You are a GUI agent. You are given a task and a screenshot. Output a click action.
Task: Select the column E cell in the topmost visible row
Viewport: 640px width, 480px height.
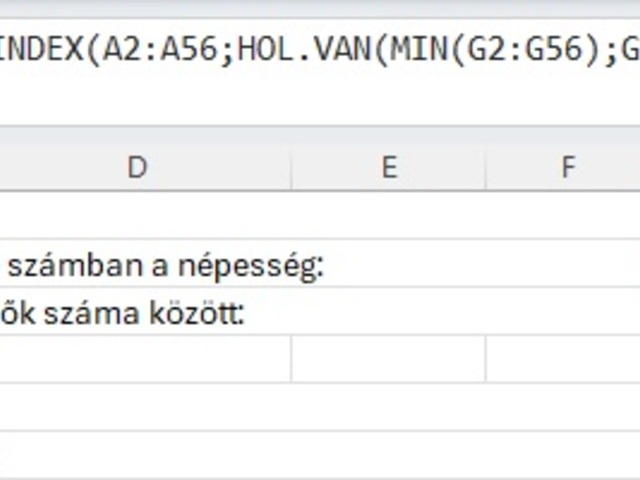(389, 215)
